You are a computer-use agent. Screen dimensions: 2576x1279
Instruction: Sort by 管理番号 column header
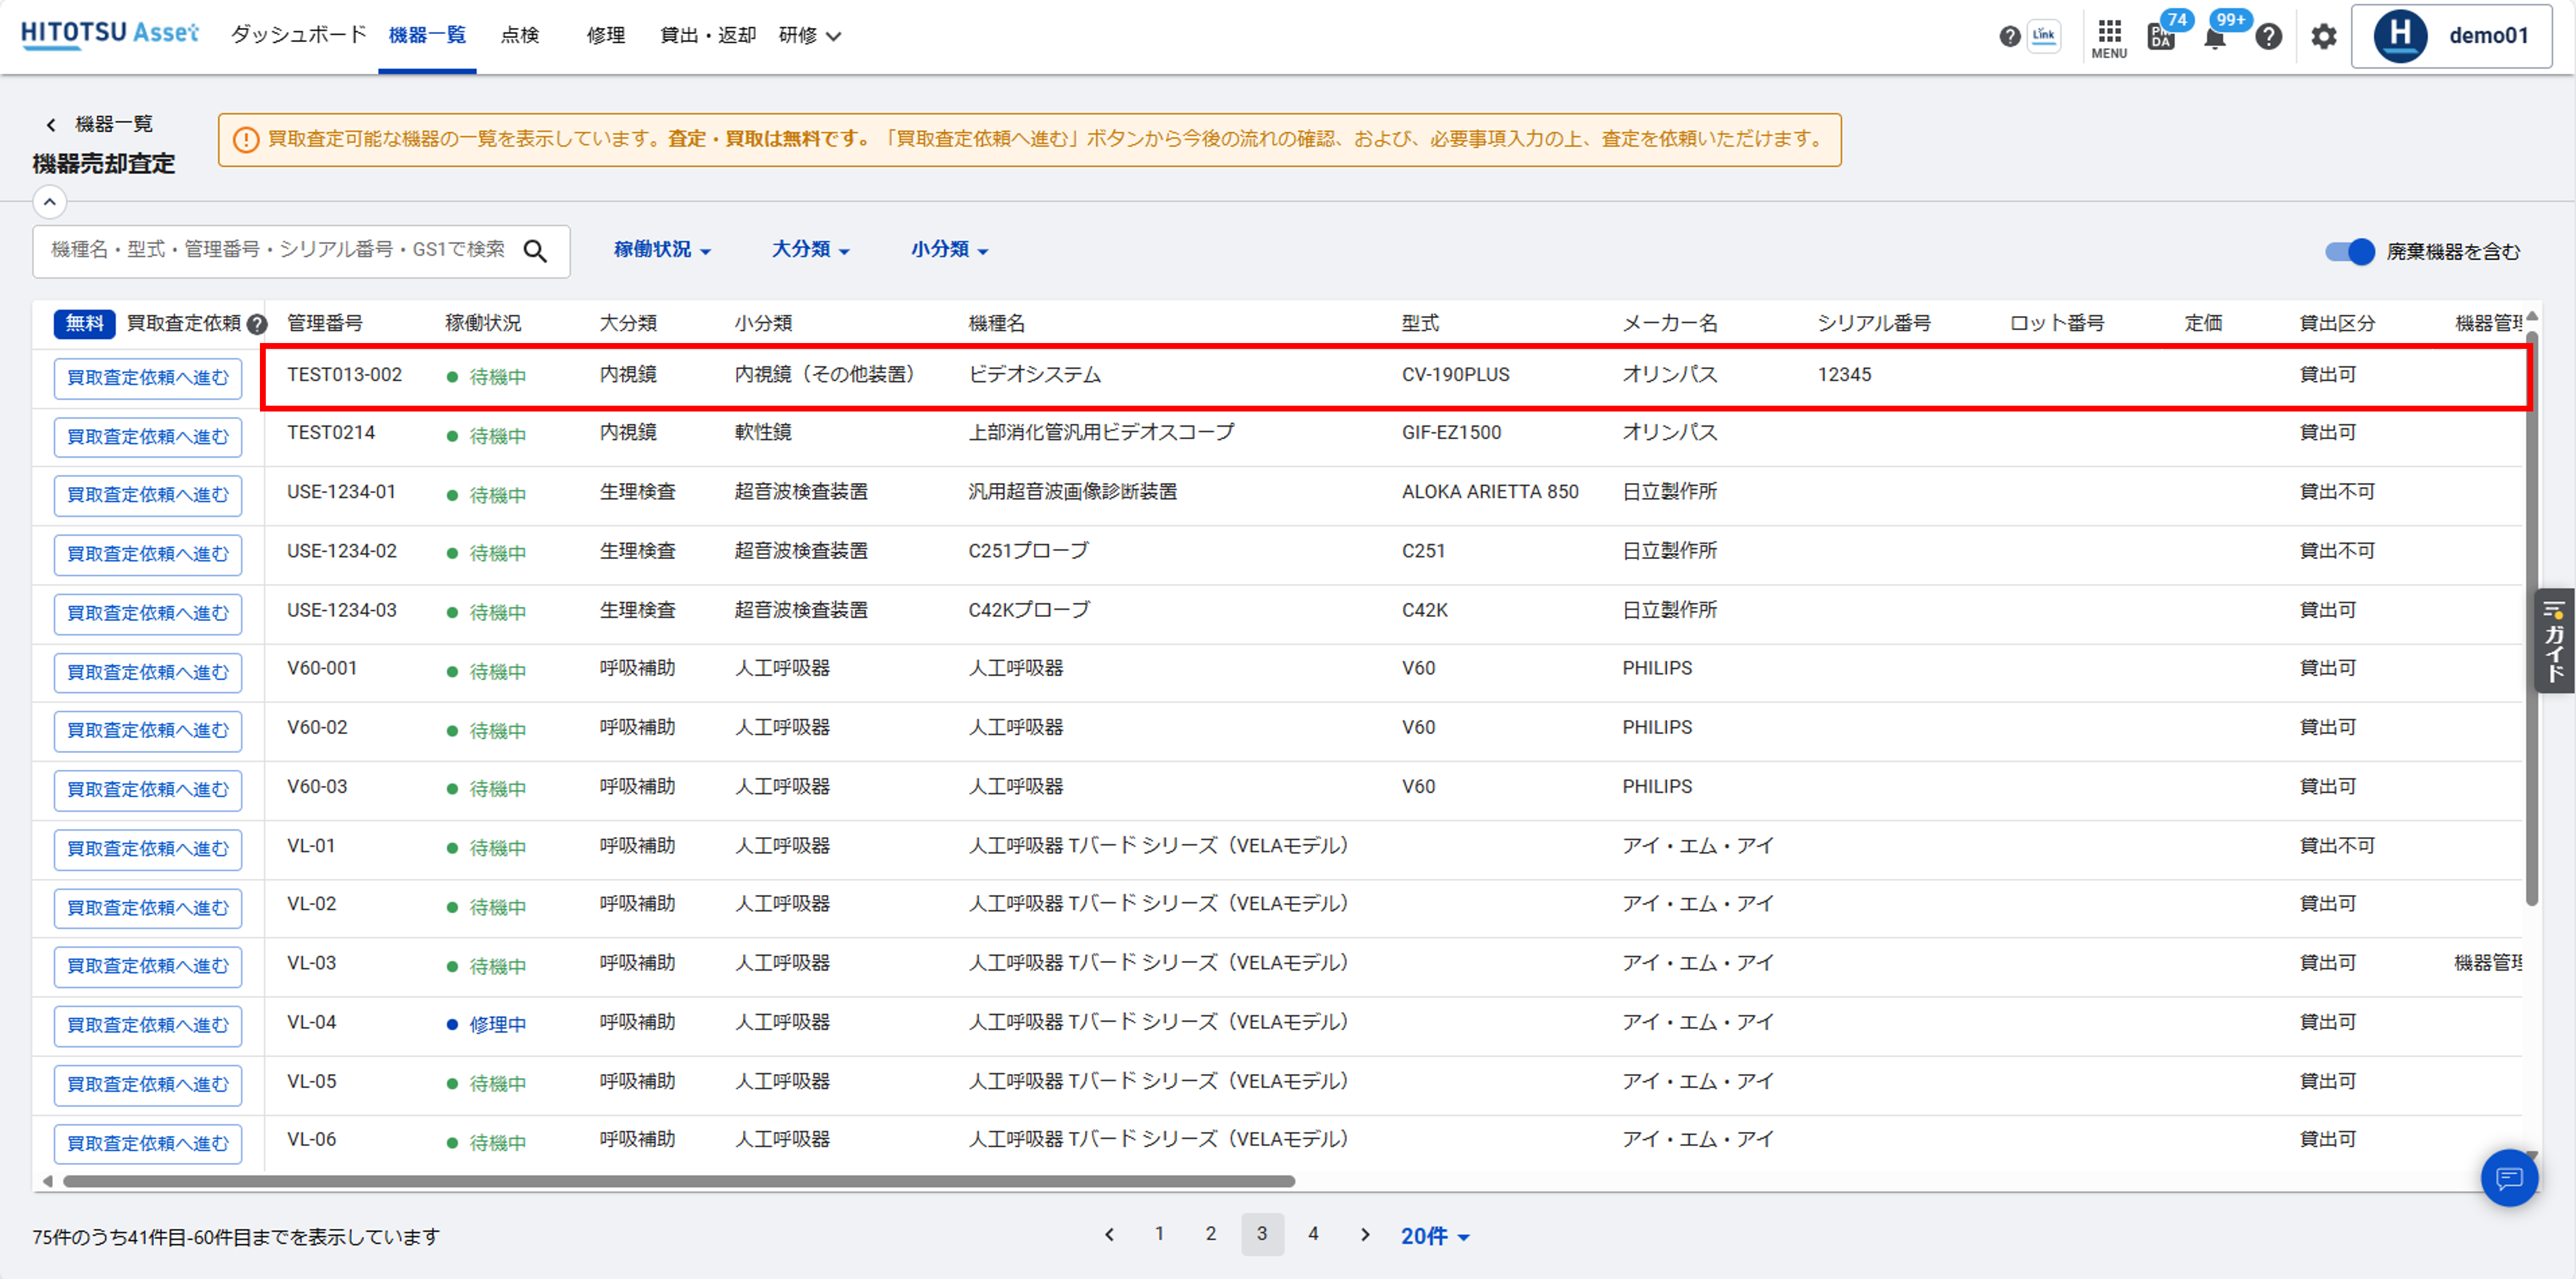(325, 323)
